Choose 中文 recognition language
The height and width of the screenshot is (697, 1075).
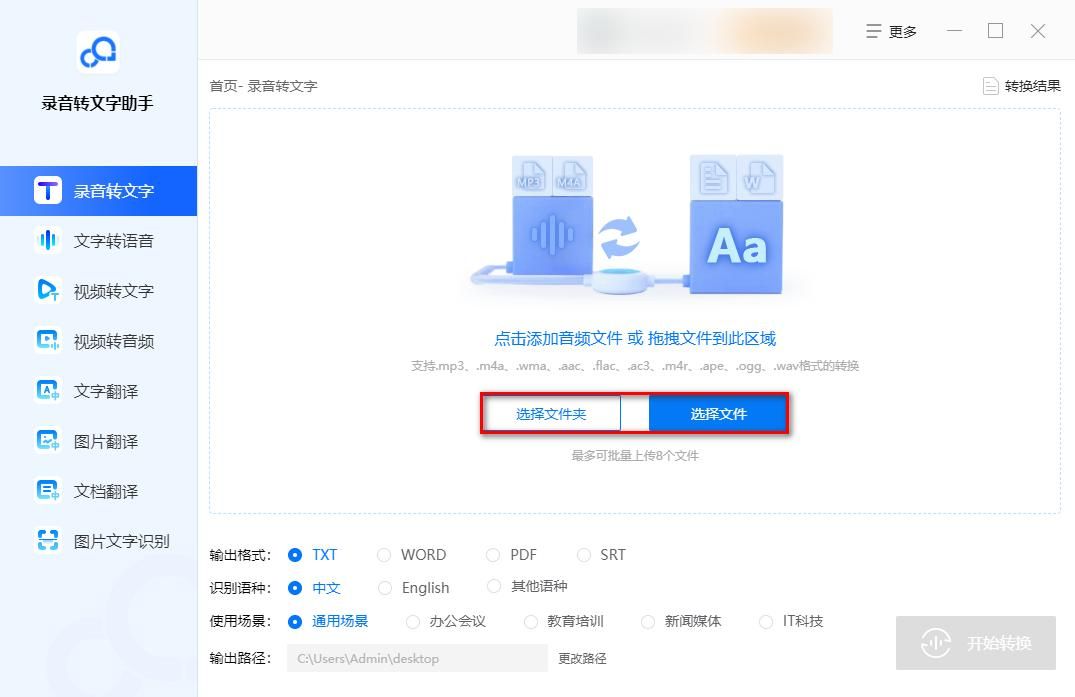pos(295,588)
